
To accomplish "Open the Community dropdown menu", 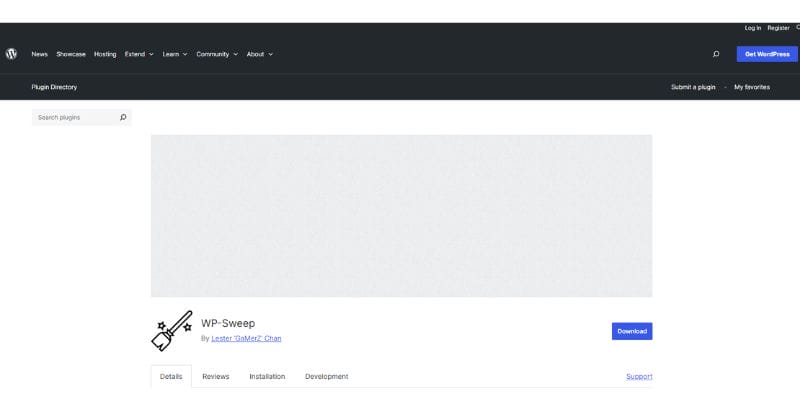I will [217, 54].
